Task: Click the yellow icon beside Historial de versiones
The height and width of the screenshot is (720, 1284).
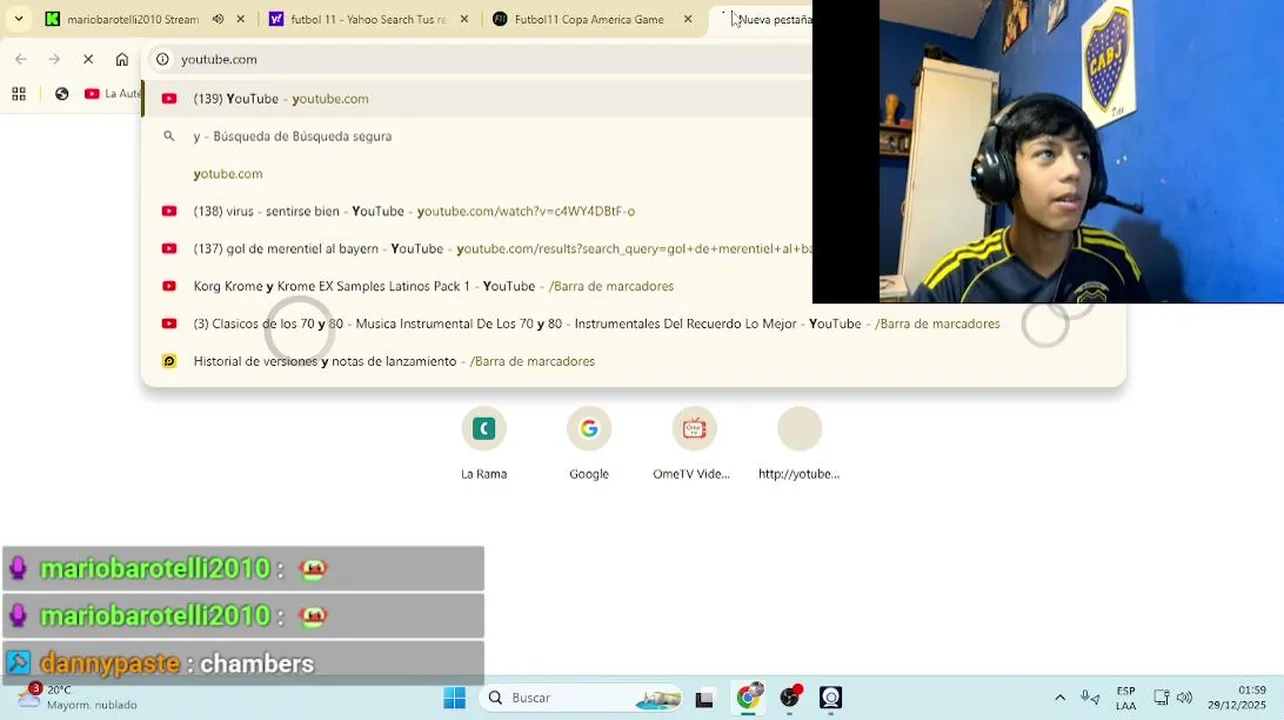Action: tap(169, 361)
